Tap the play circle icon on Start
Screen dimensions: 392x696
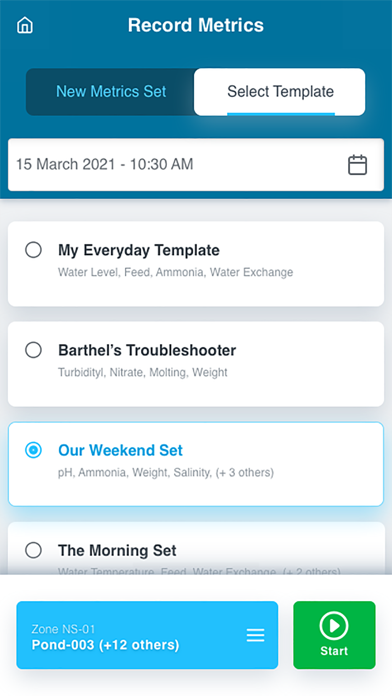(x=334, y=625)
